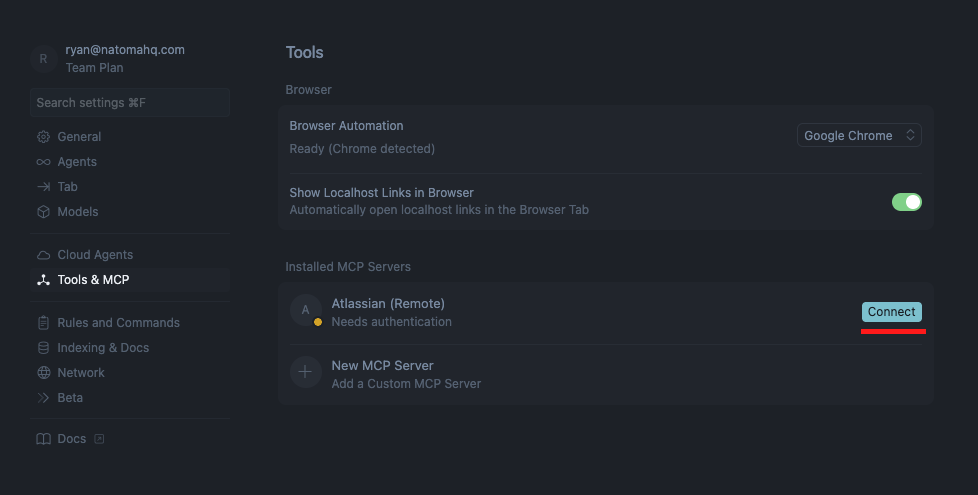
Task: Click the Atlassian (Remote) server avatar
Action: (x=305, y=310)
